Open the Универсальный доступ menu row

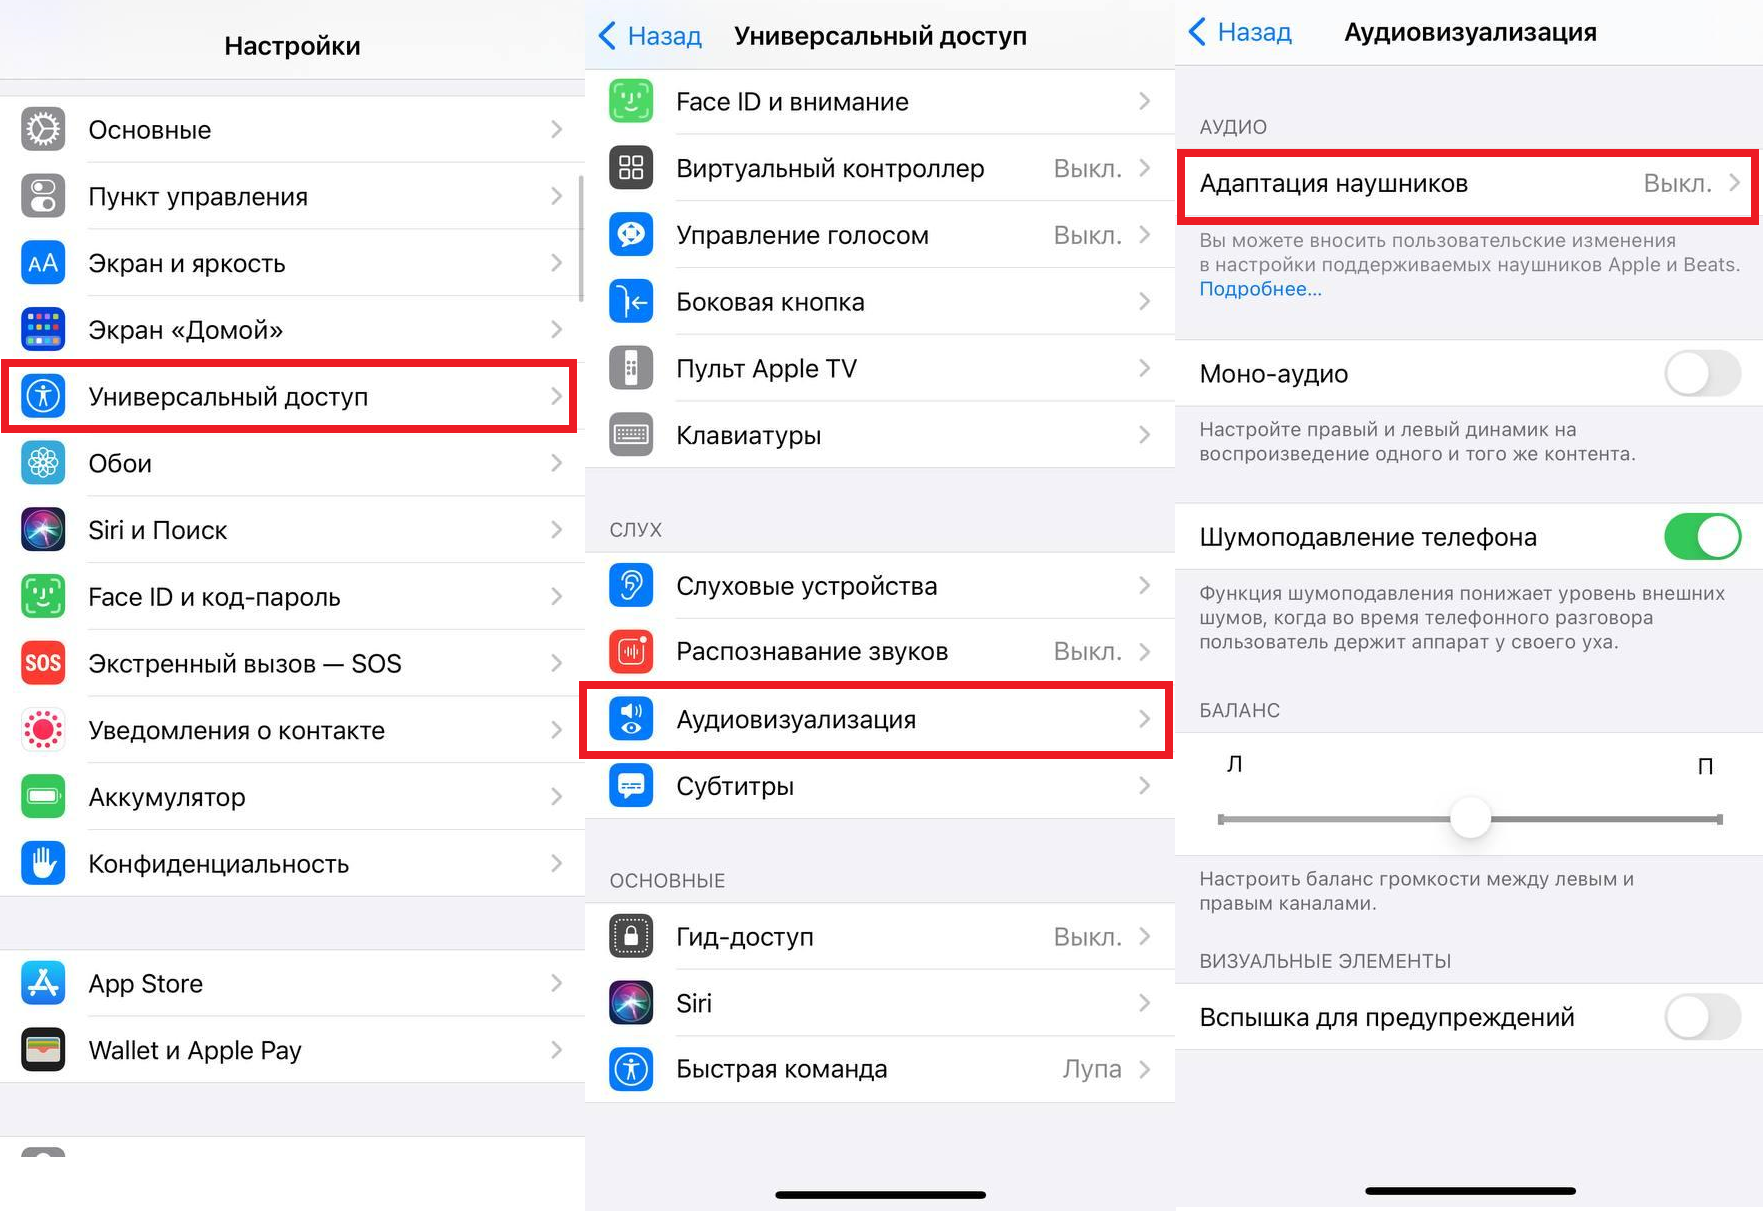coord(289,397)
